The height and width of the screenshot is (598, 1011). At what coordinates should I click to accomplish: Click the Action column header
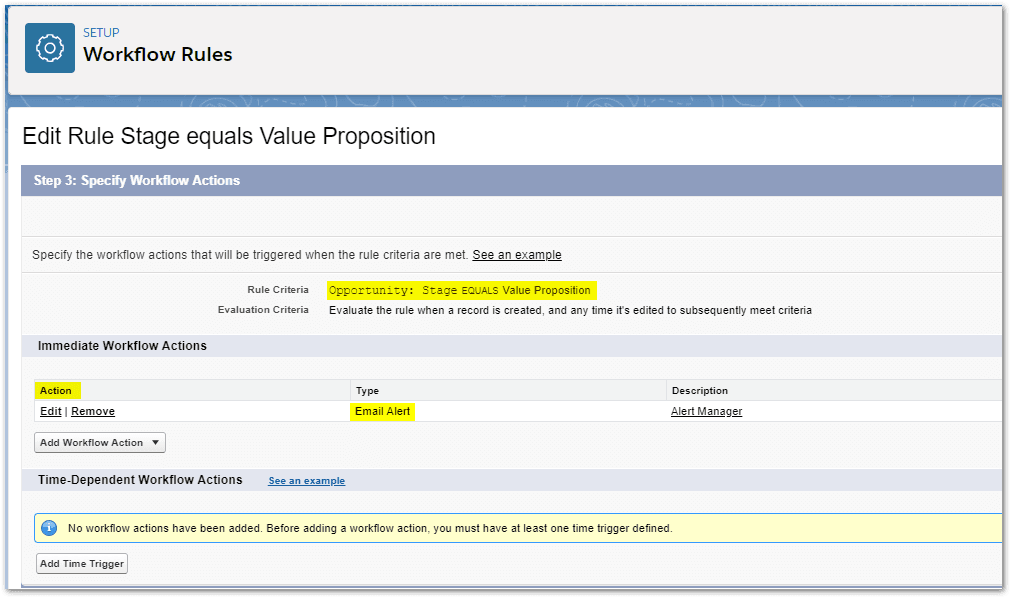(x=56, y=390)
